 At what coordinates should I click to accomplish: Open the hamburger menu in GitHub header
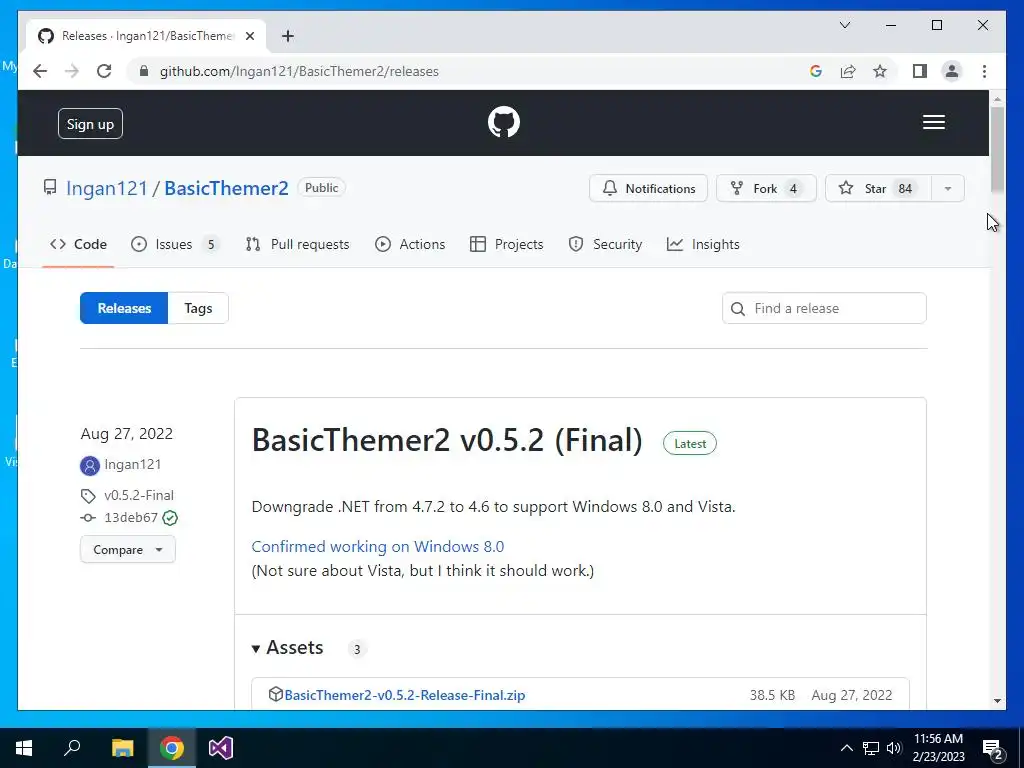tap(933, 122)
